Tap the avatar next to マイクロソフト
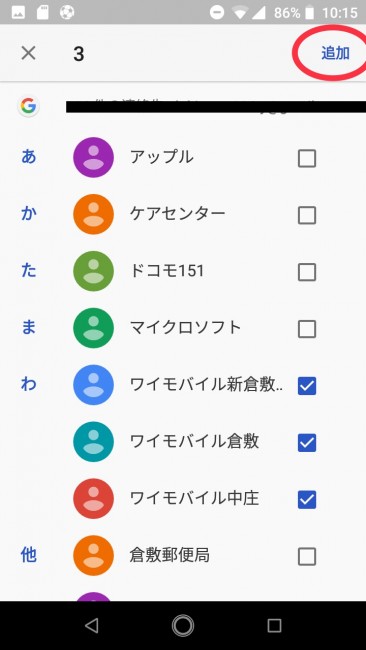The image size is (366, 650). point(93,328)
